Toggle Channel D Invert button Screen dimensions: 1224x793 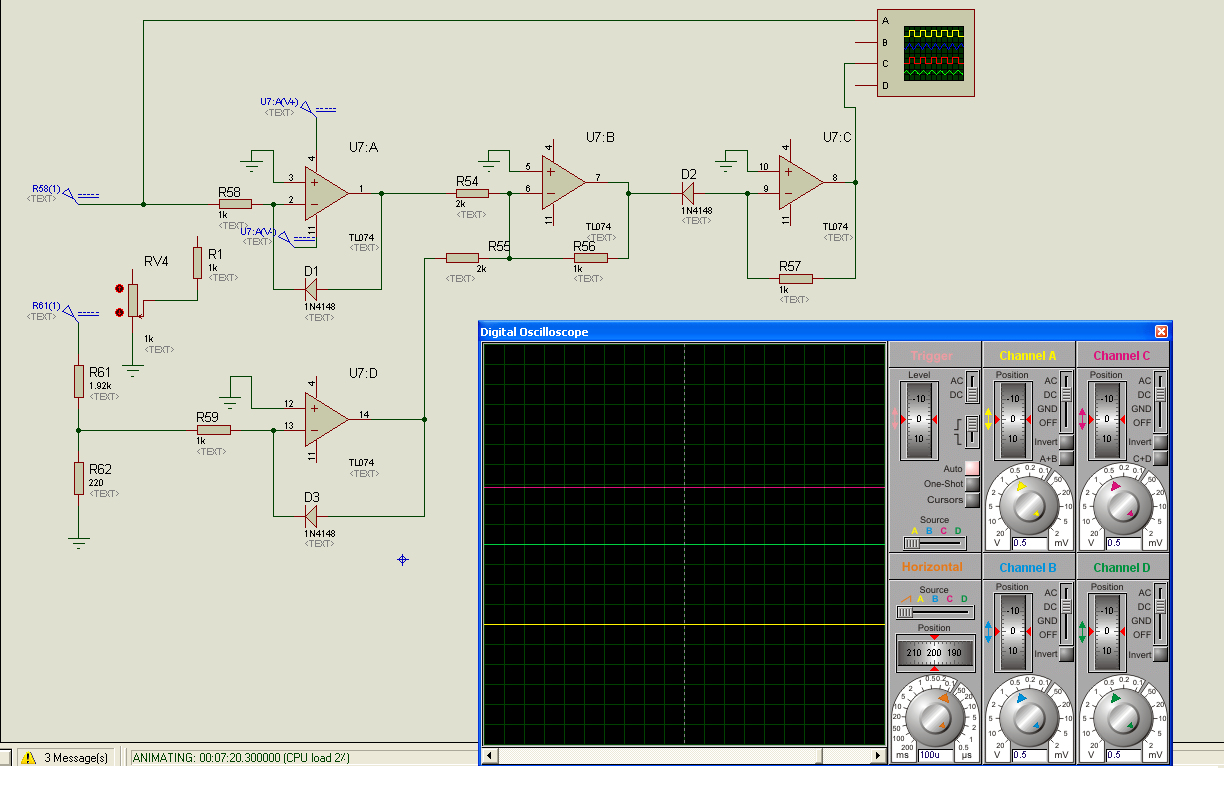(1160, 654)
